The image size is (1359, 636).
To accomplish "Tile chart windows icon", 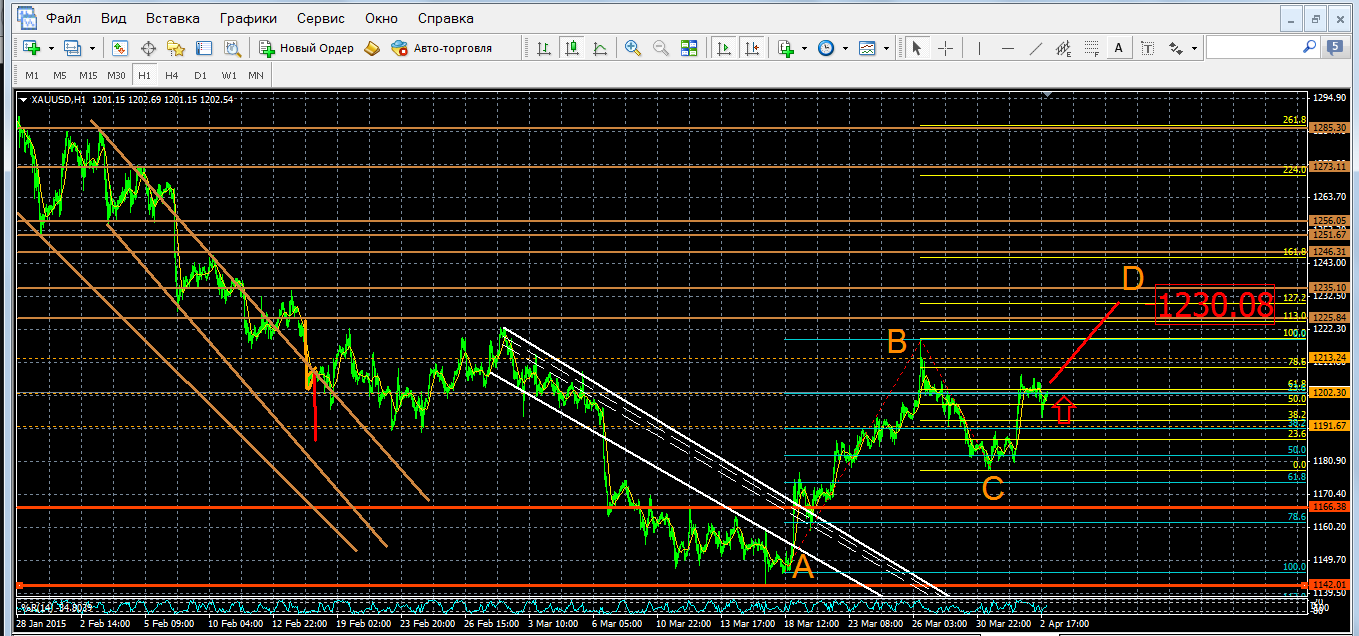I will 689,48.
